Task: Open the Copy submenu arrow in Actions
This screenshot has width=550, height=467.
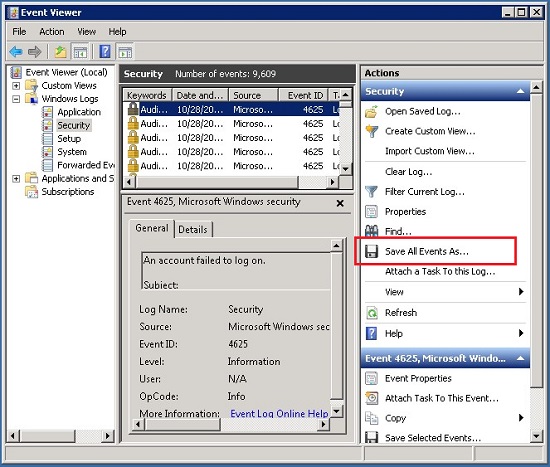Action: pos(521,418)
